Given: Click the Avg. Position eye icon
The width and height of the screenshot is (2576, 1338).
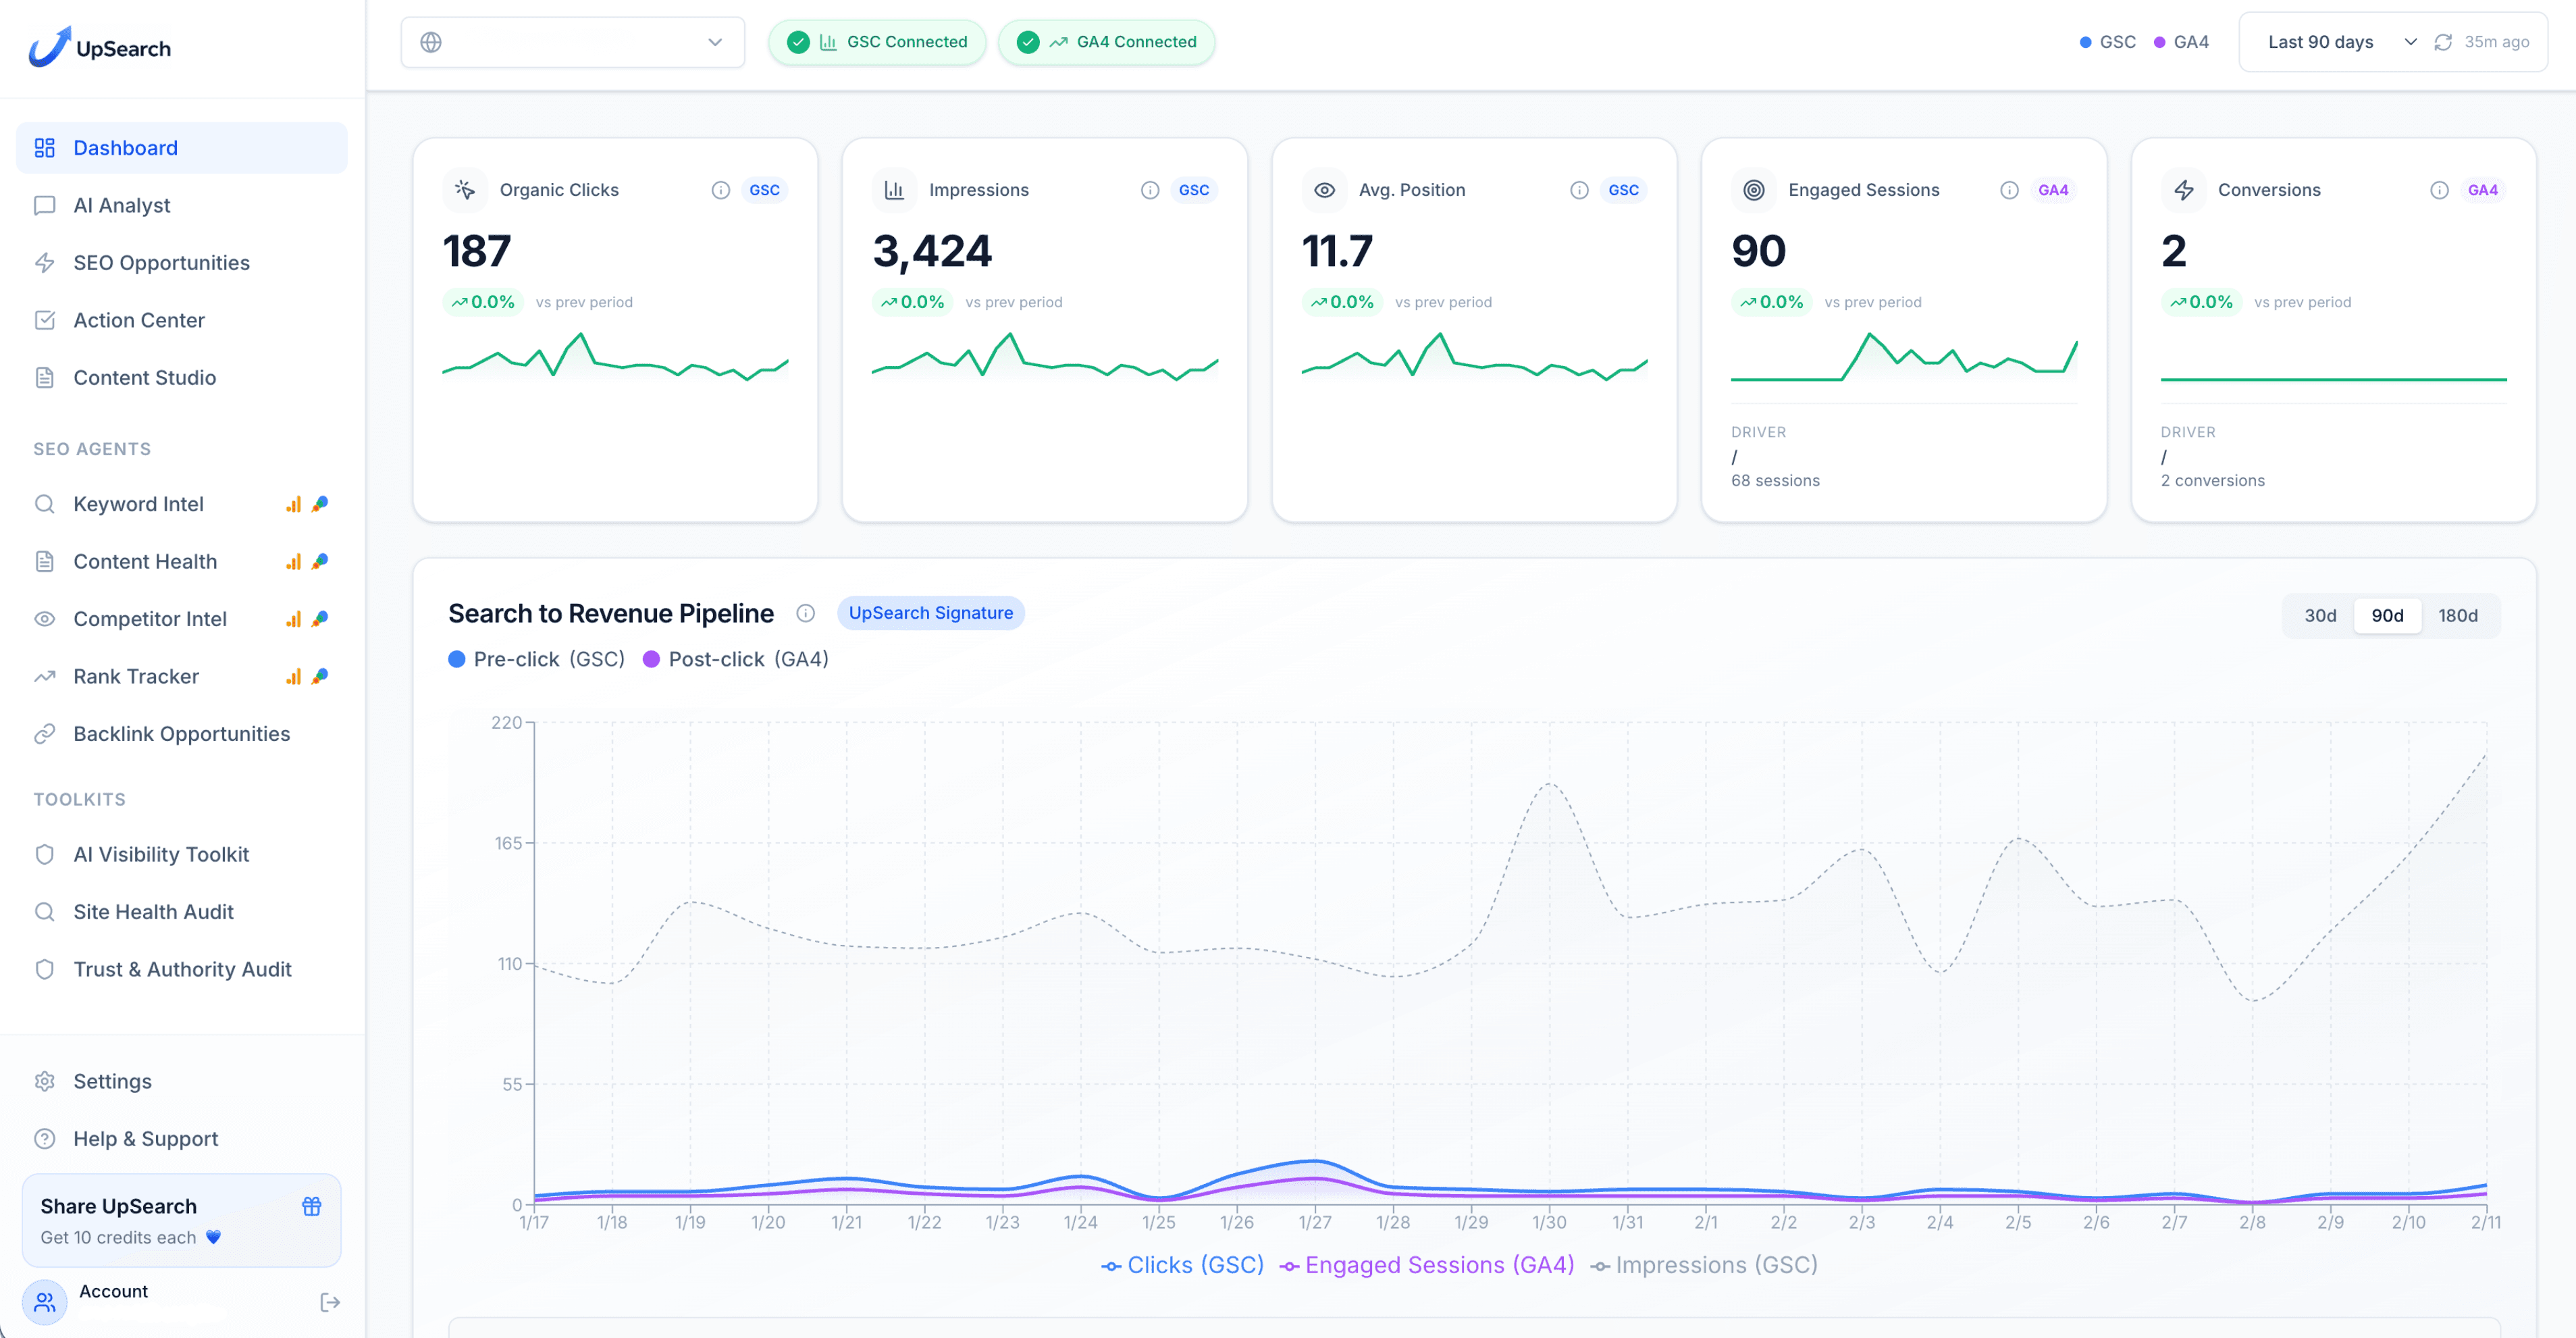Looking at the screenshot, I should 1324,190.
